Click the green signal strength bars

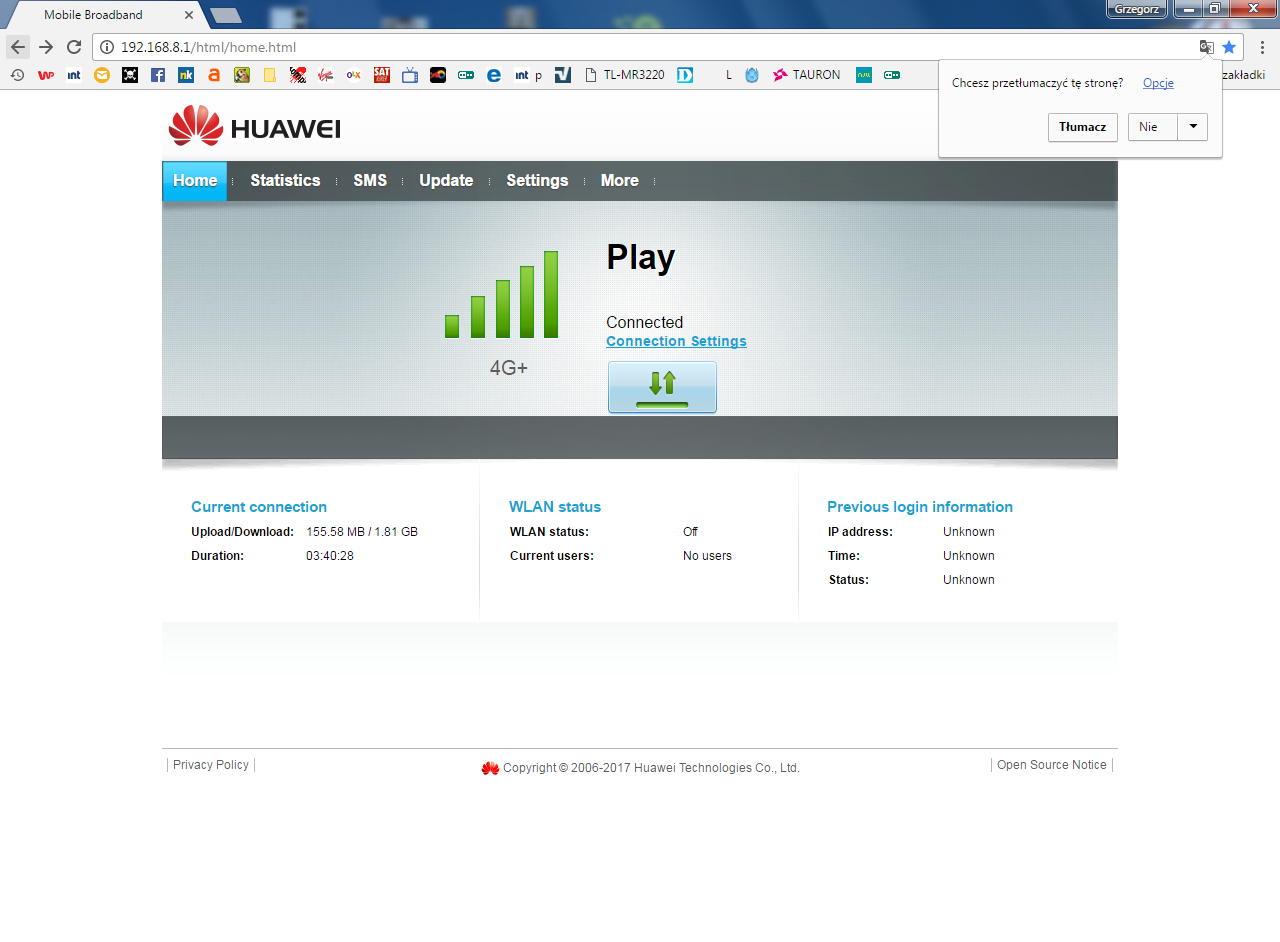coord(501,295)
